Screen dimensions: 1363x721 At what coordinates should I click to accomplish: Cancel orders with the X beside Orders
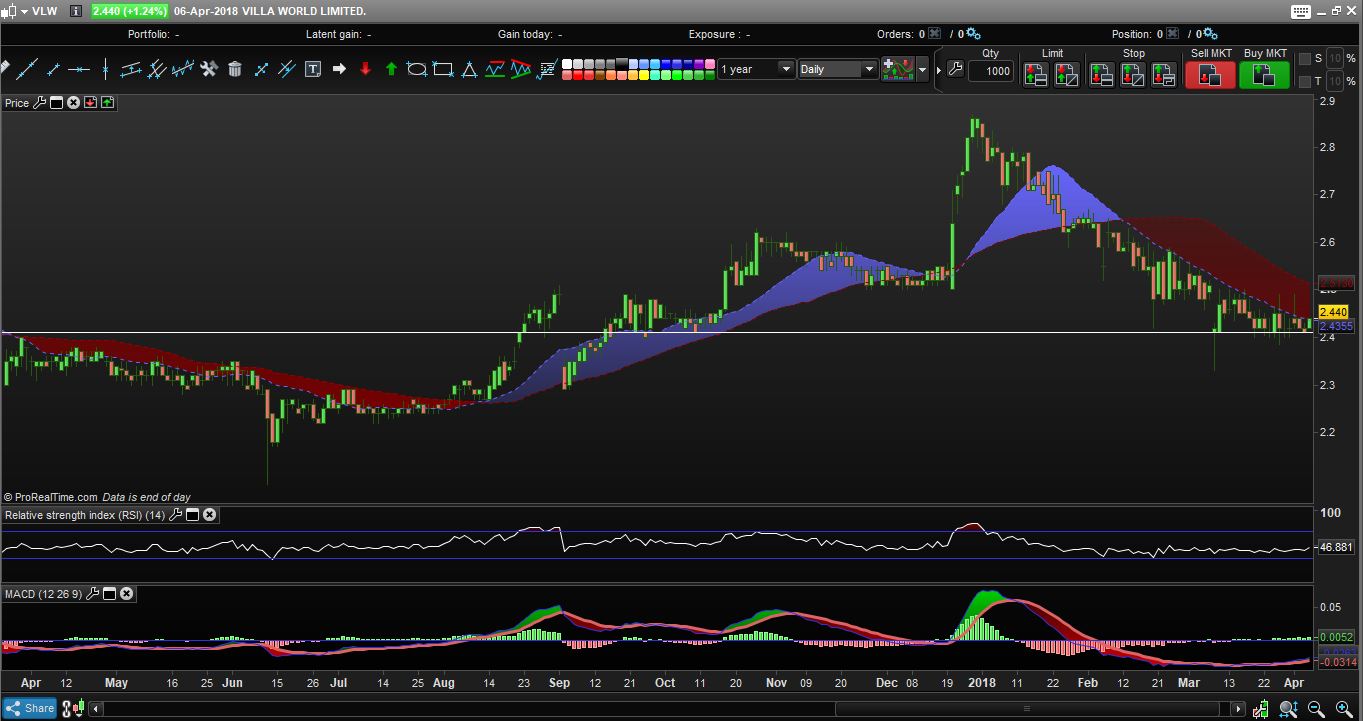[x=935, y=34]
